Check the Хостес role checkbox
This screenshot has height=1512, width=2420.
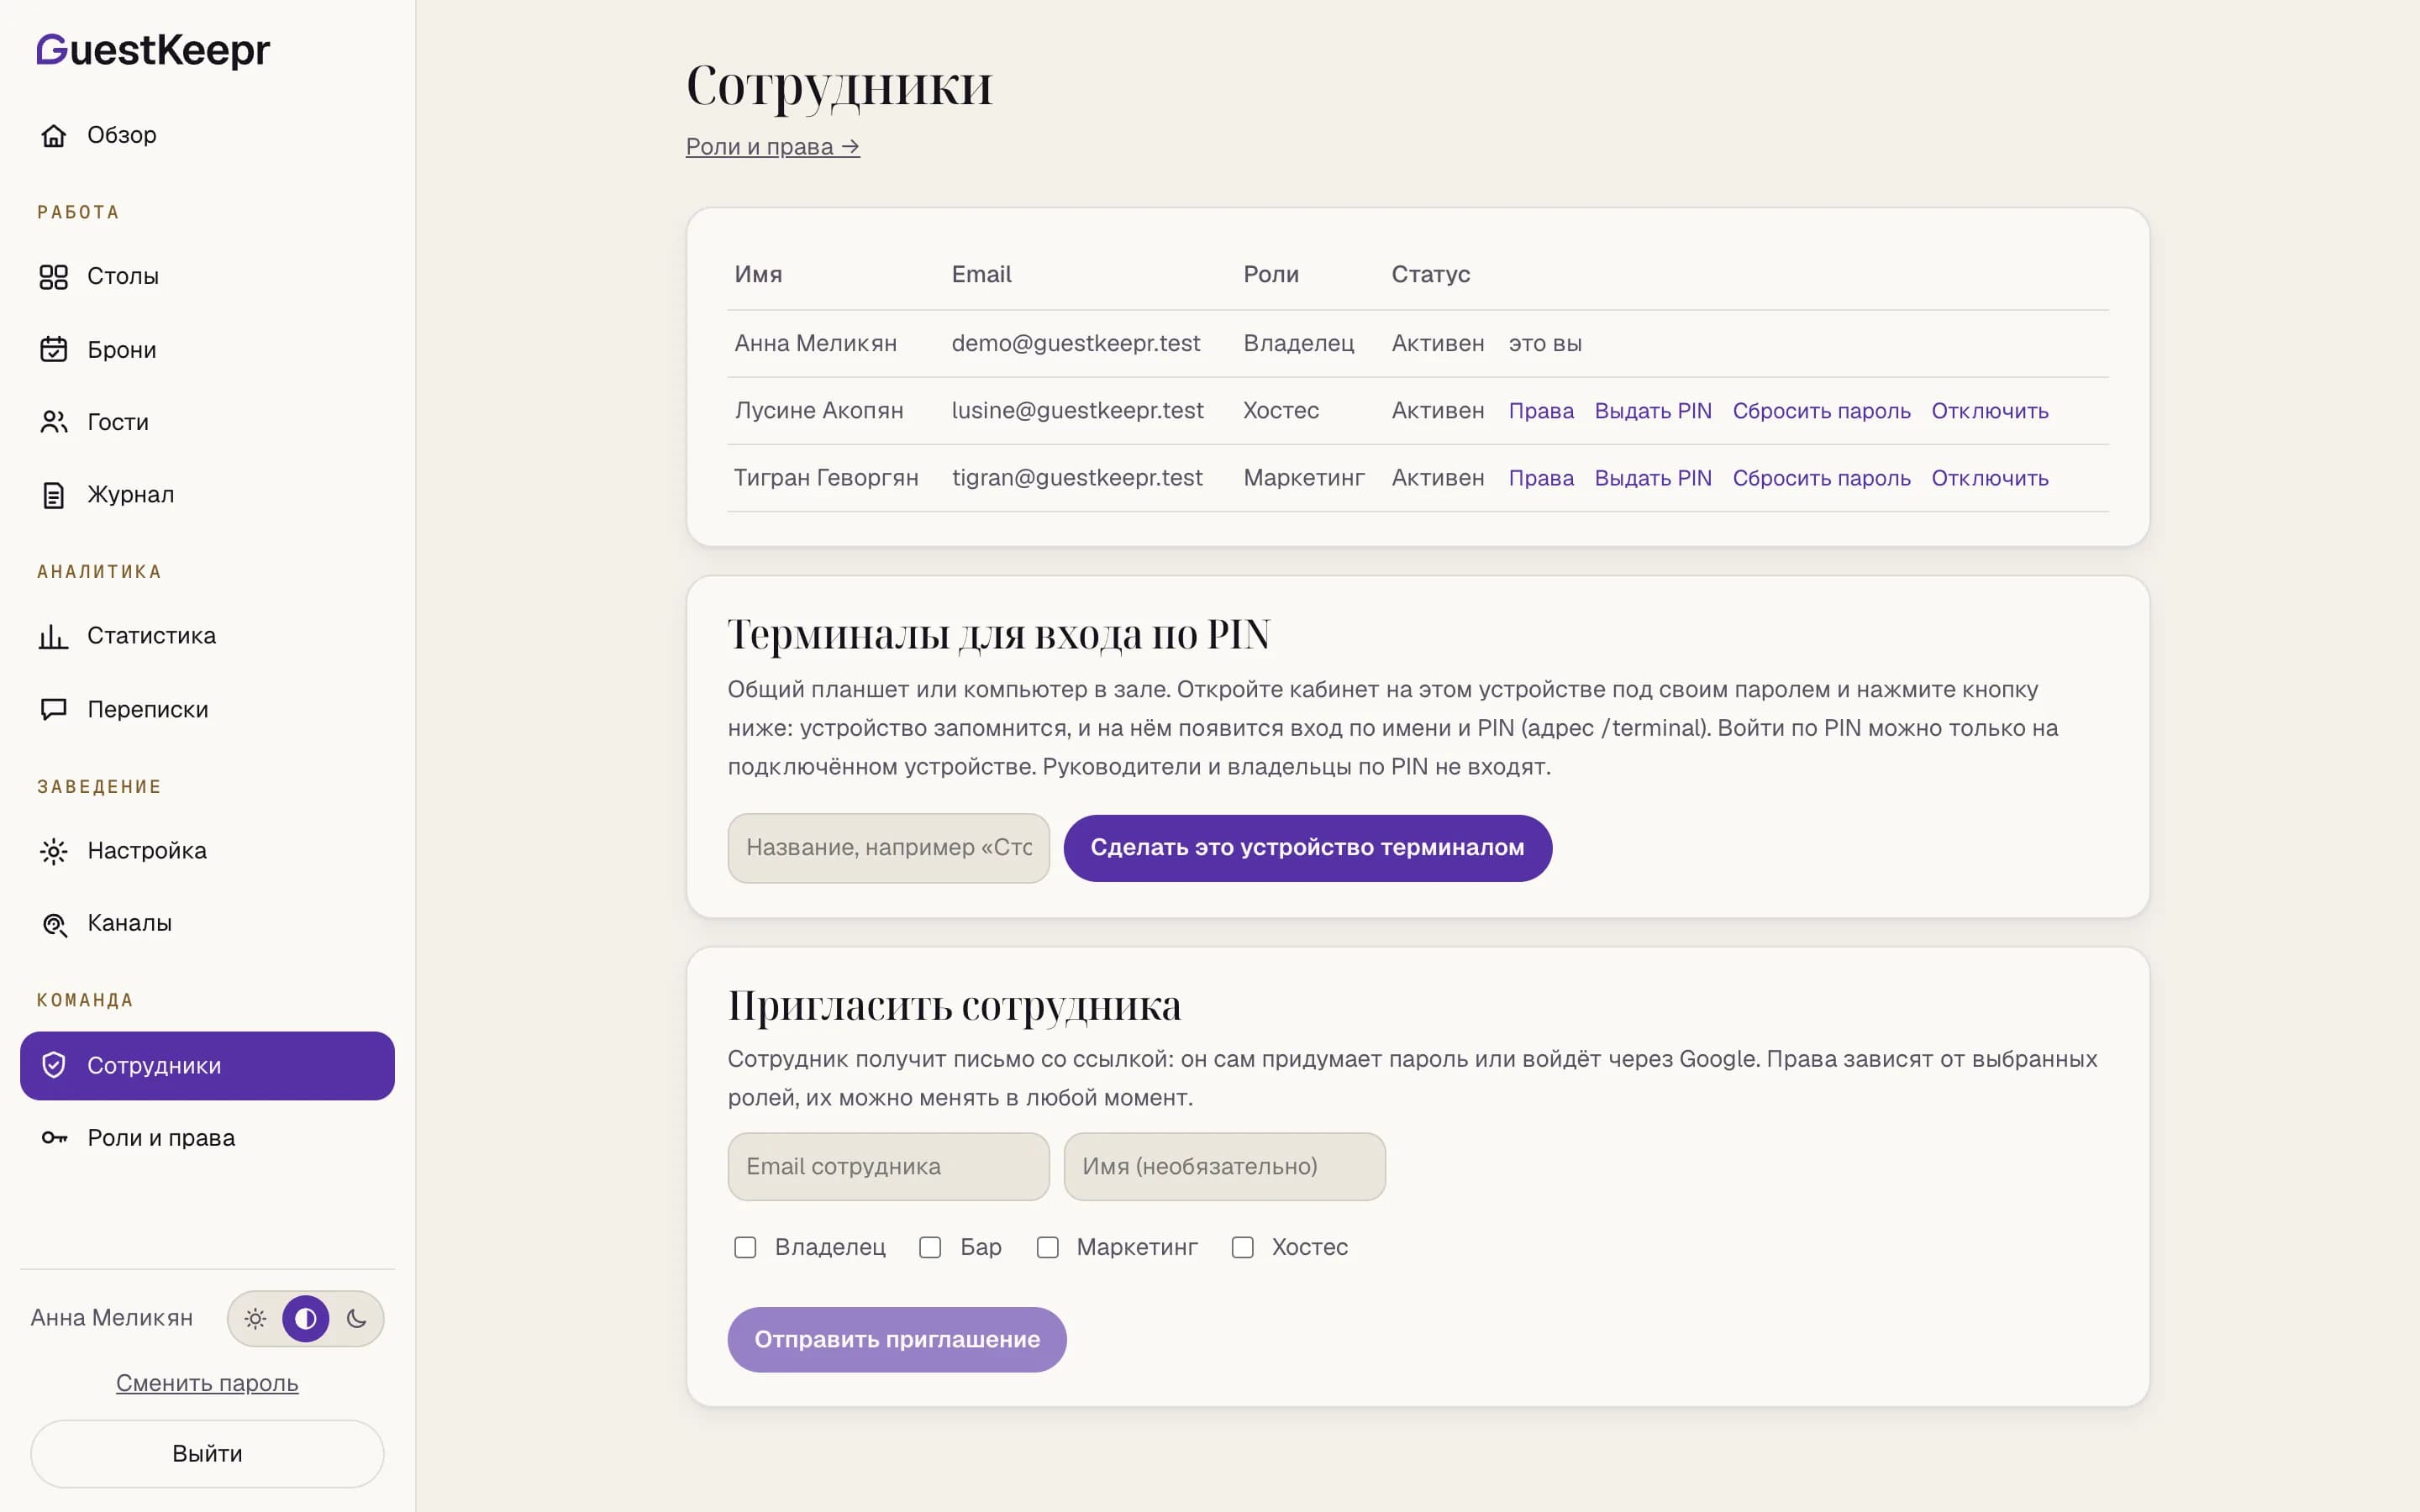click(x=1242, y=1247)
